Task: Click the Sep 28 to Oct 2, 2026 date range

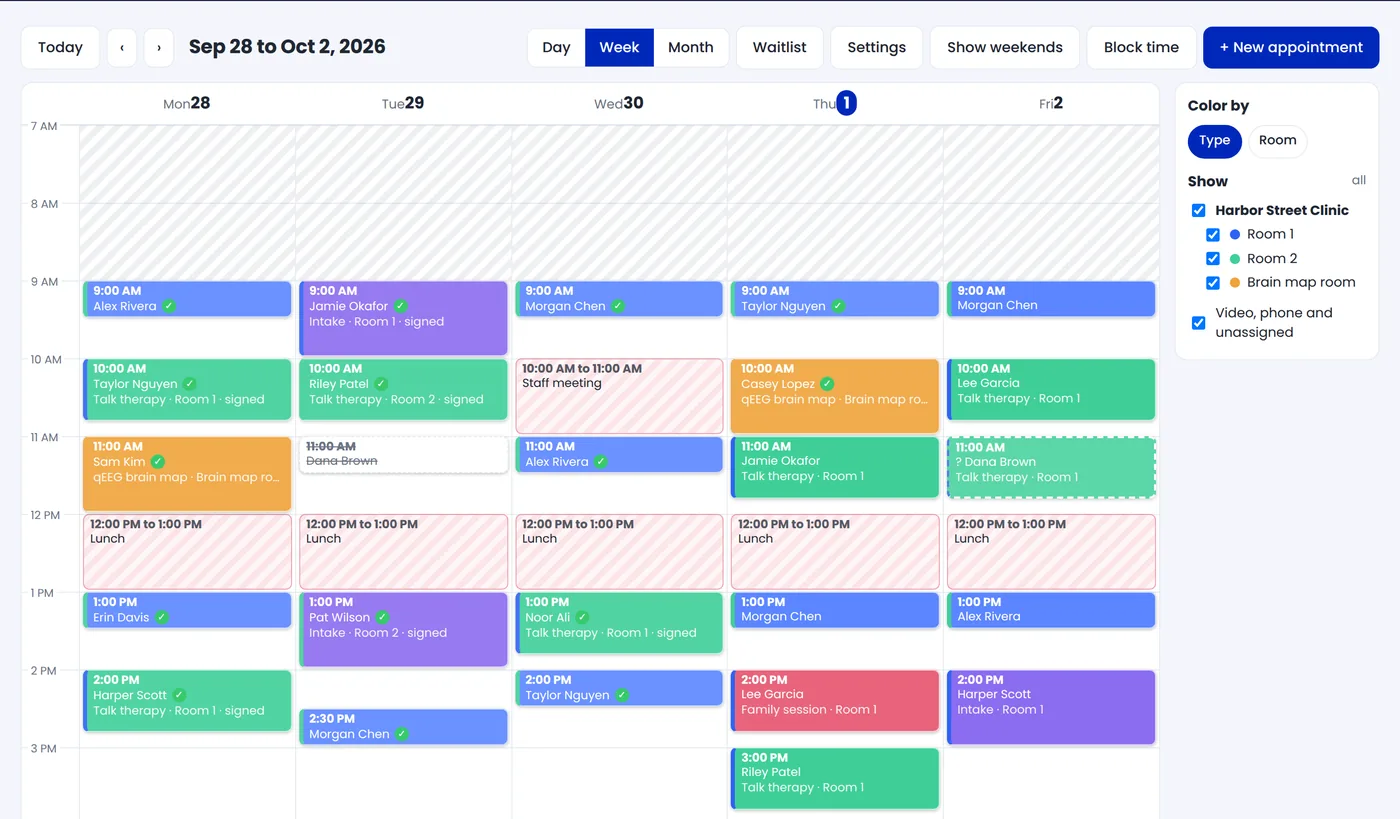Action: click(x=287, y=47)
